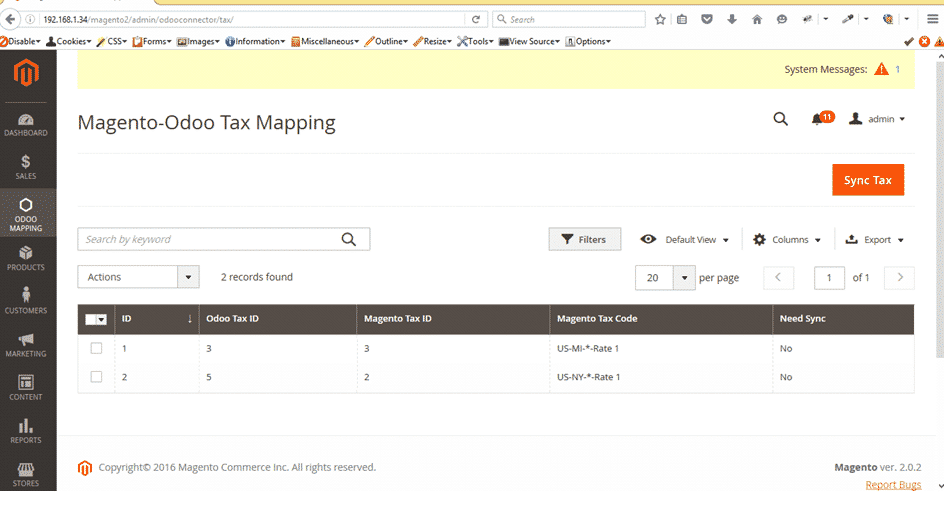
Task: Reload the page with the refresh icon
Action: tap(476, 19)
